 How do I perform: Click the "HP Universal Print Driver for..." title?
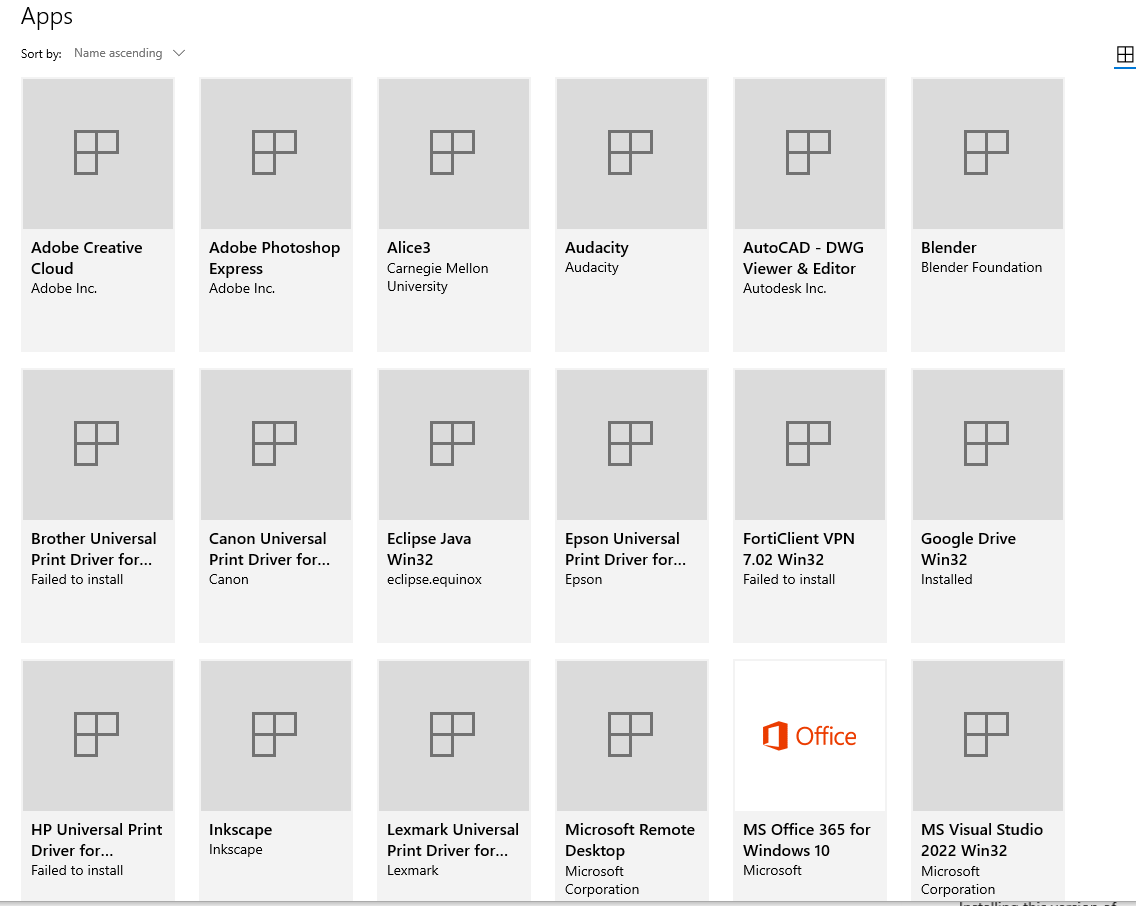96,840
